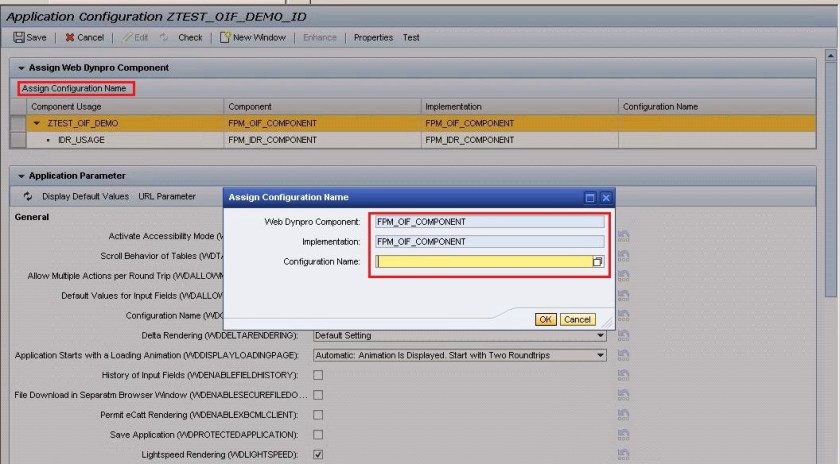Open a New Window

click(x=253, y=38)
